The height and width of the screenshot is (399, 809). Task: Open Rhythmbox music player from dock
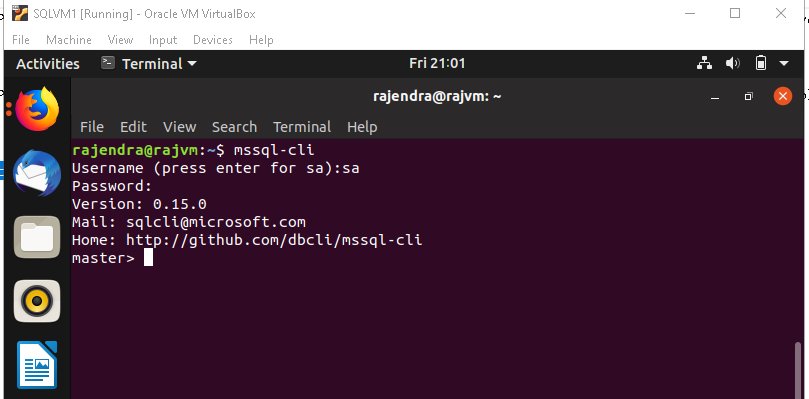37,300
